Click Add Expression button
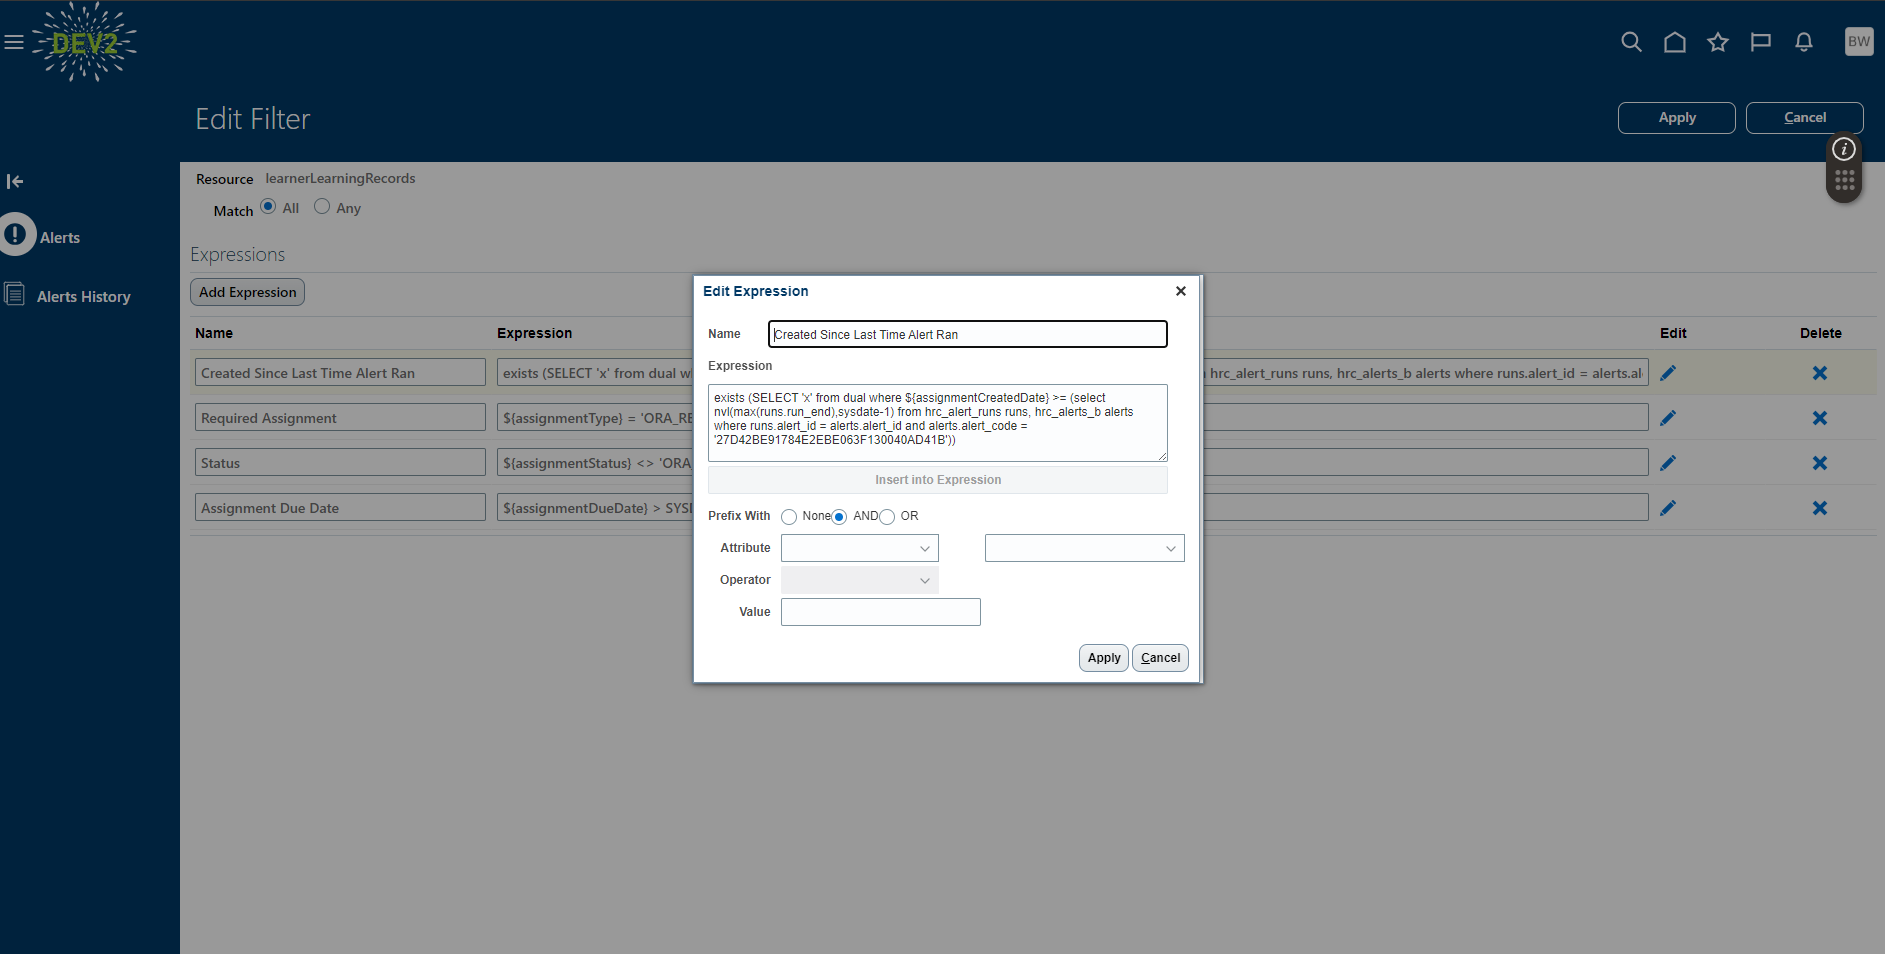This screenshot has height=954, width=1885. [x=248, y=292]
